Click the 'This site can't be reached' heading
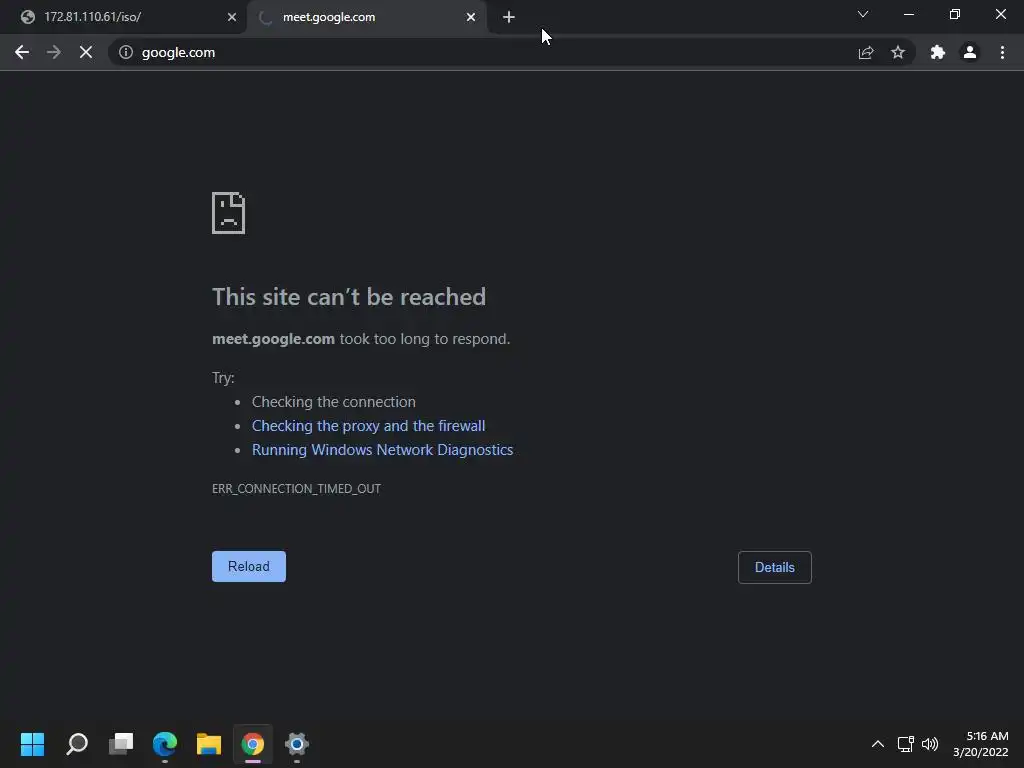Viewport: 1024px width, 768px height. (349, 297)
